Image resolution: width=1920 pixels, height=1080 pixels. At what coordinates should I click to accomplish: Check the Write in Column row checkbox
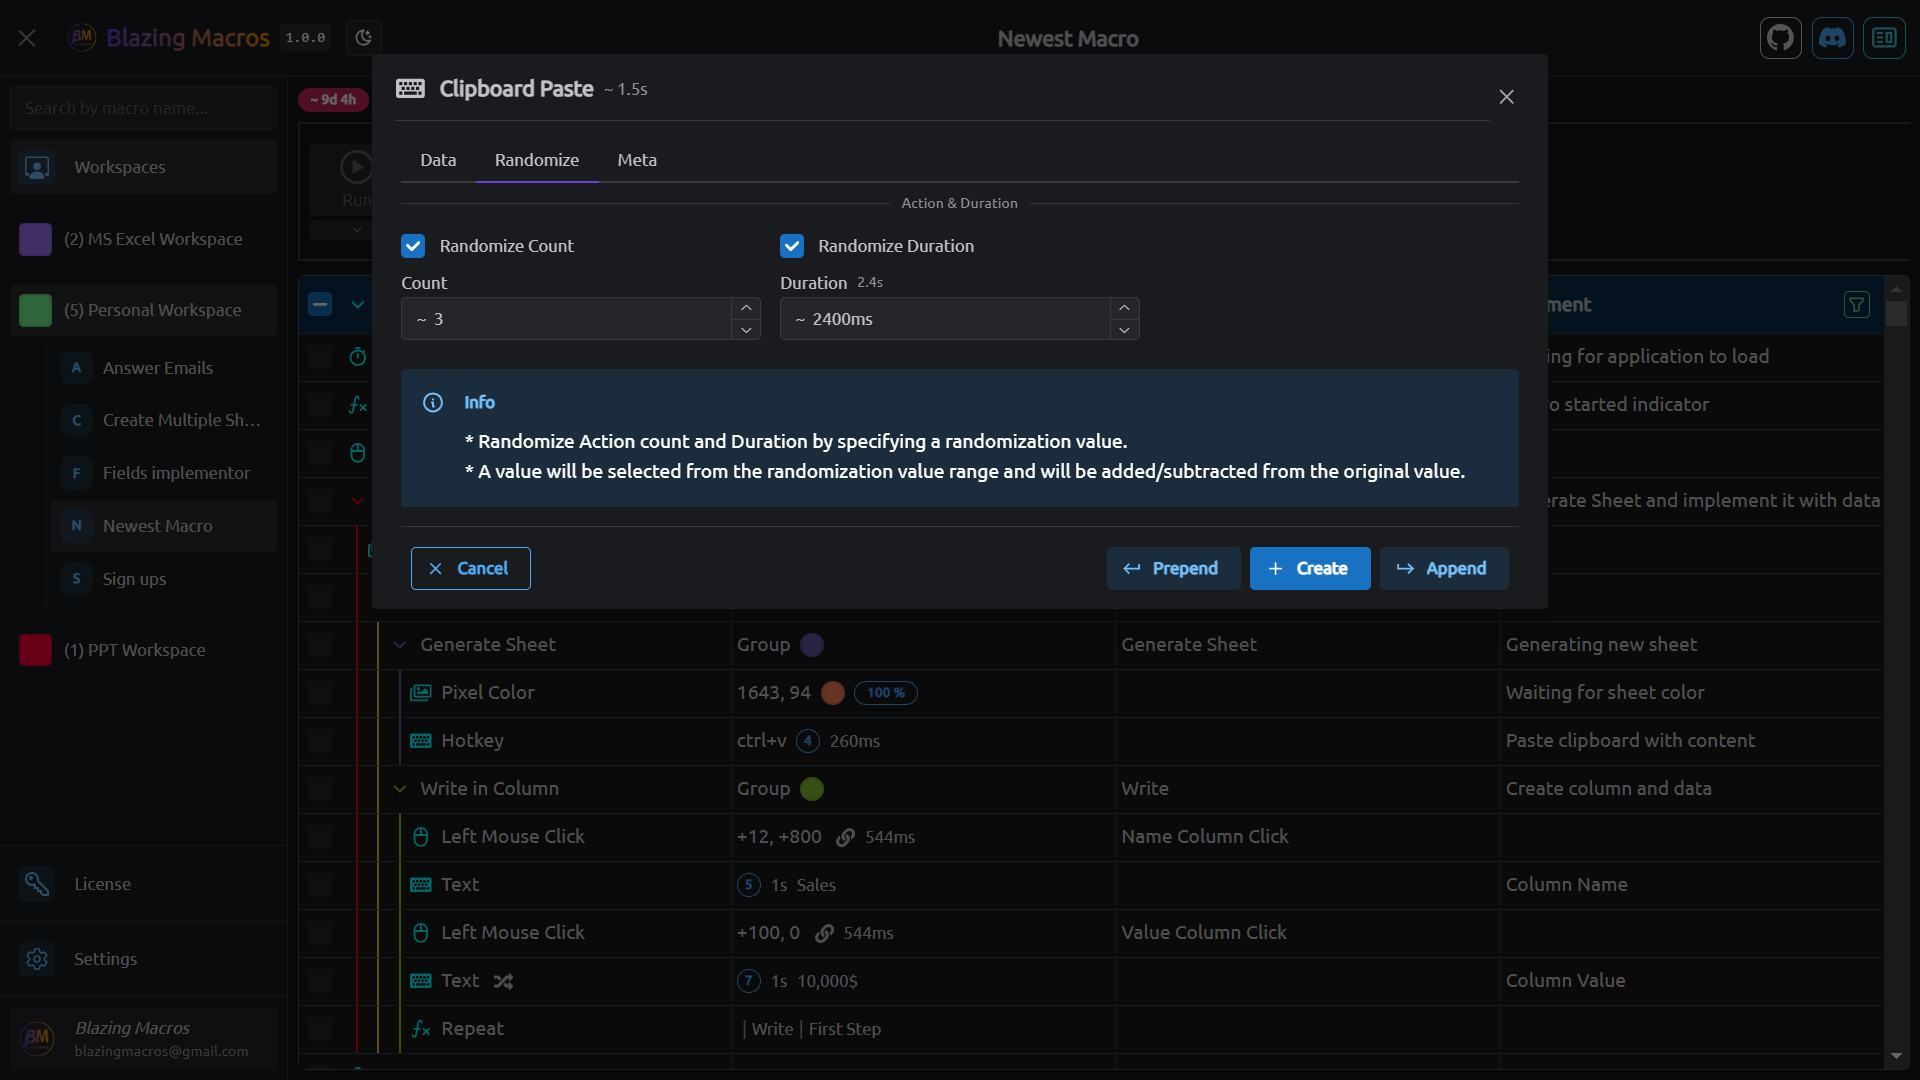tap(320, 789)
